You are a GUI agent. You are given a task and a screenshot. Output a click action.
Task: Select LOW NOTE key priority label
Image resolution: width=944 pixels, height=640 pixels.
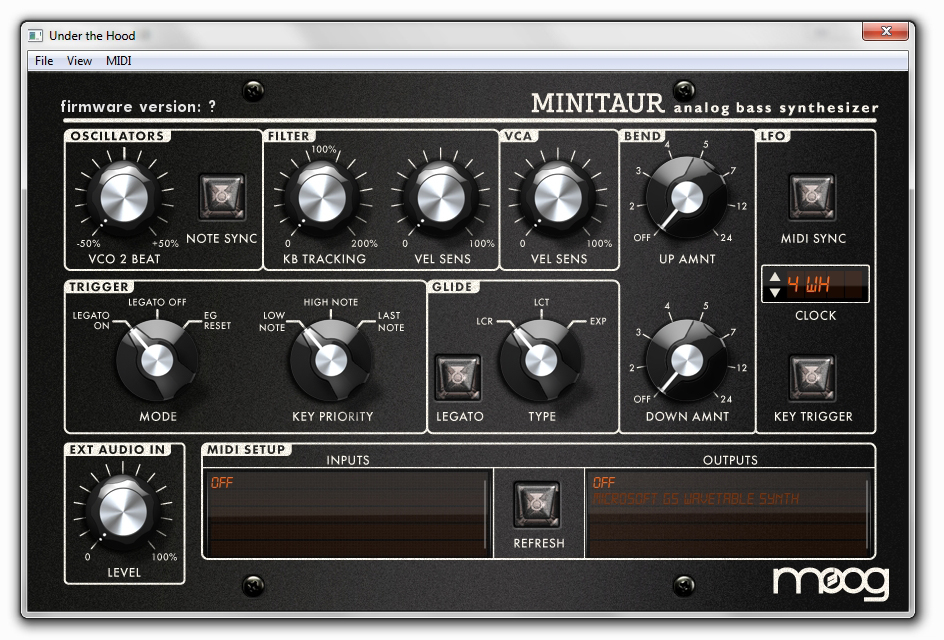[272, 322]
